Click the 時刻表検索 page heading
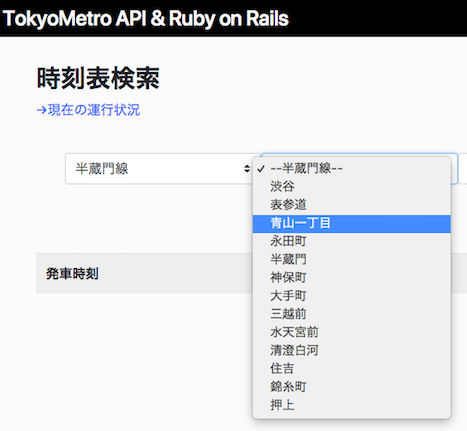The height and width of the screenshot is (431, 467). pos(98,78)
